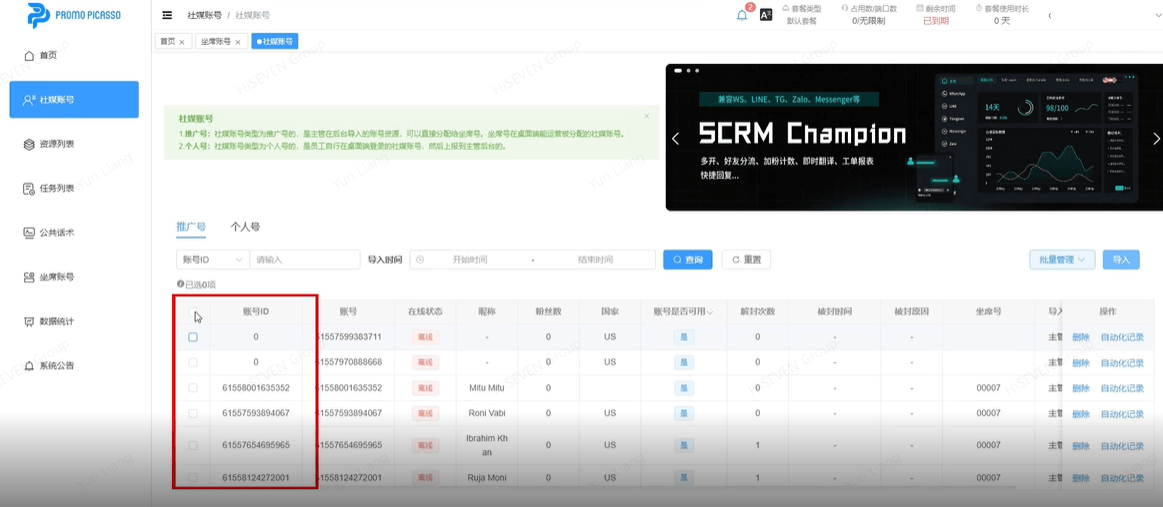The image size is (1163, 507).
Task: Go to 首页 in the sidebar
Action: pos(48,56)
